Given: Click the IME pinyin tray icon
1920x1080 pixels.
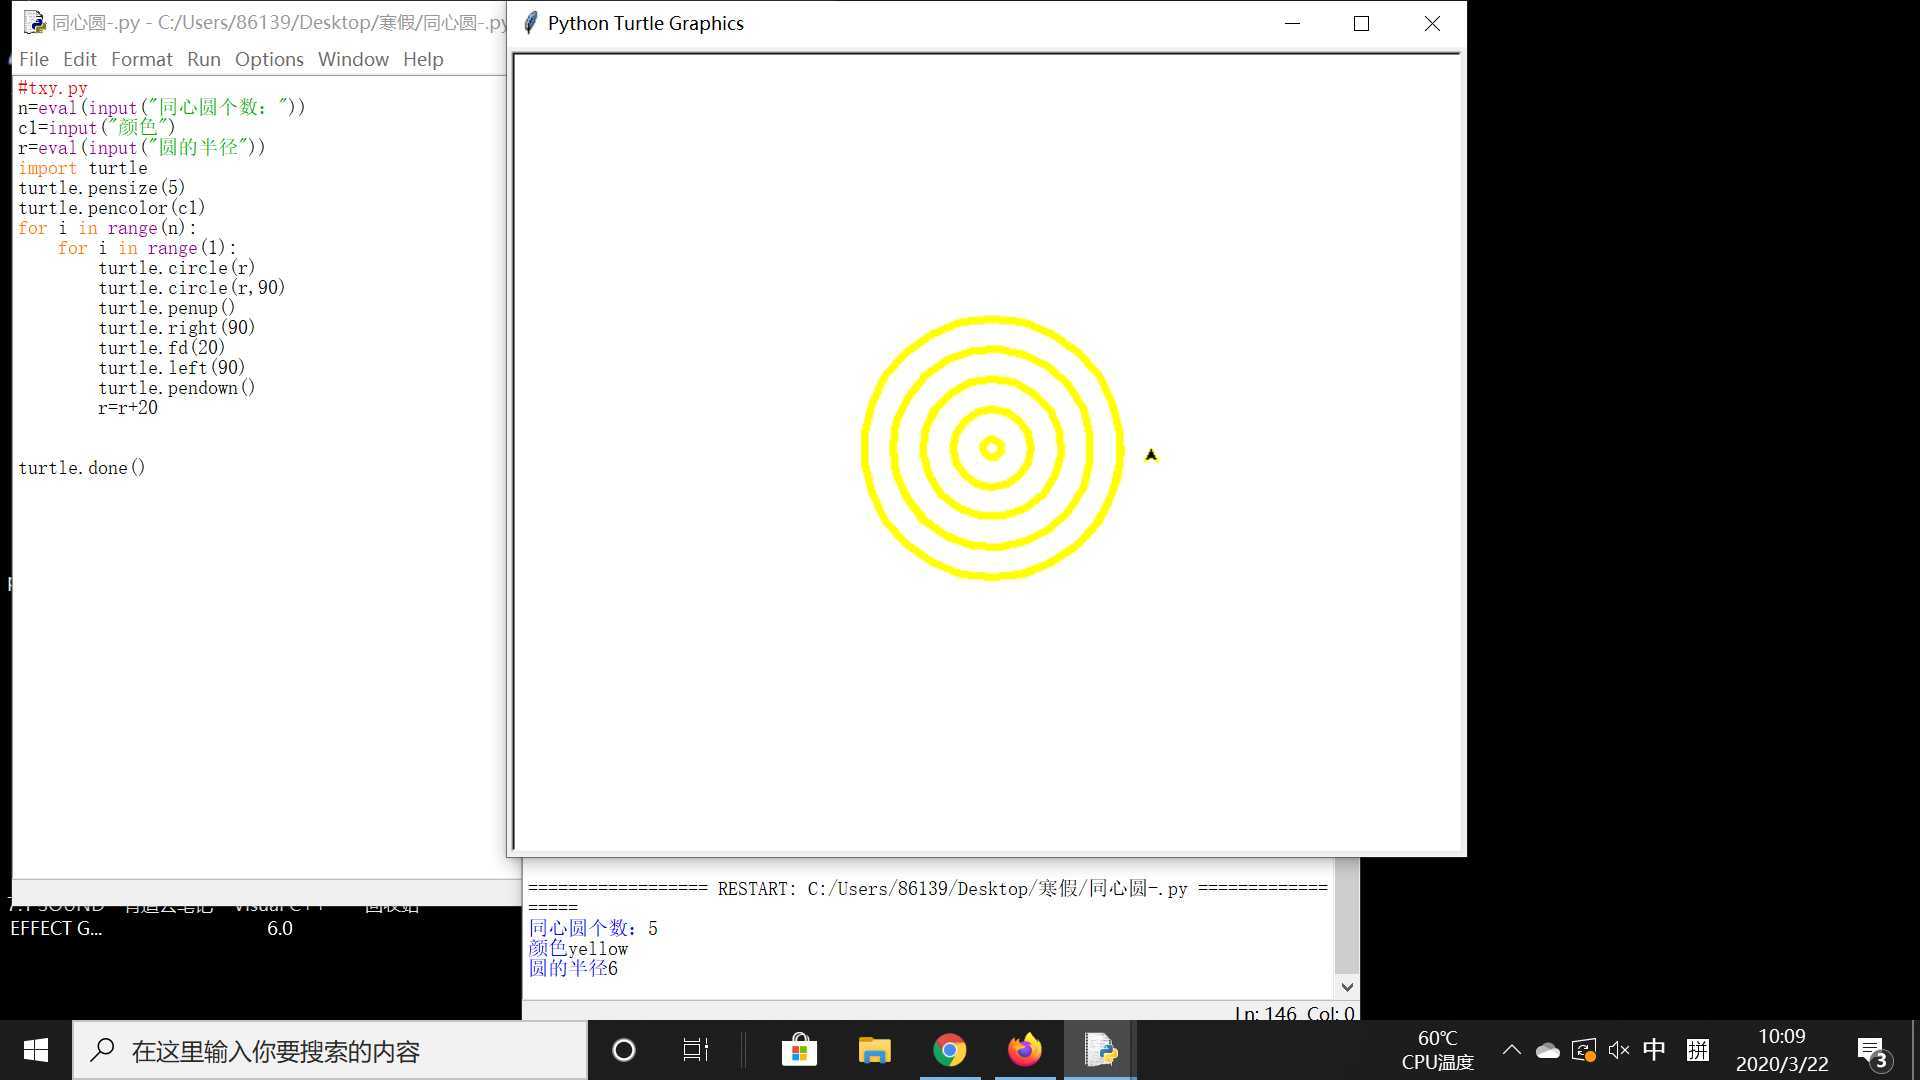Looking at the screenshot, I should pos(1697,1050).
